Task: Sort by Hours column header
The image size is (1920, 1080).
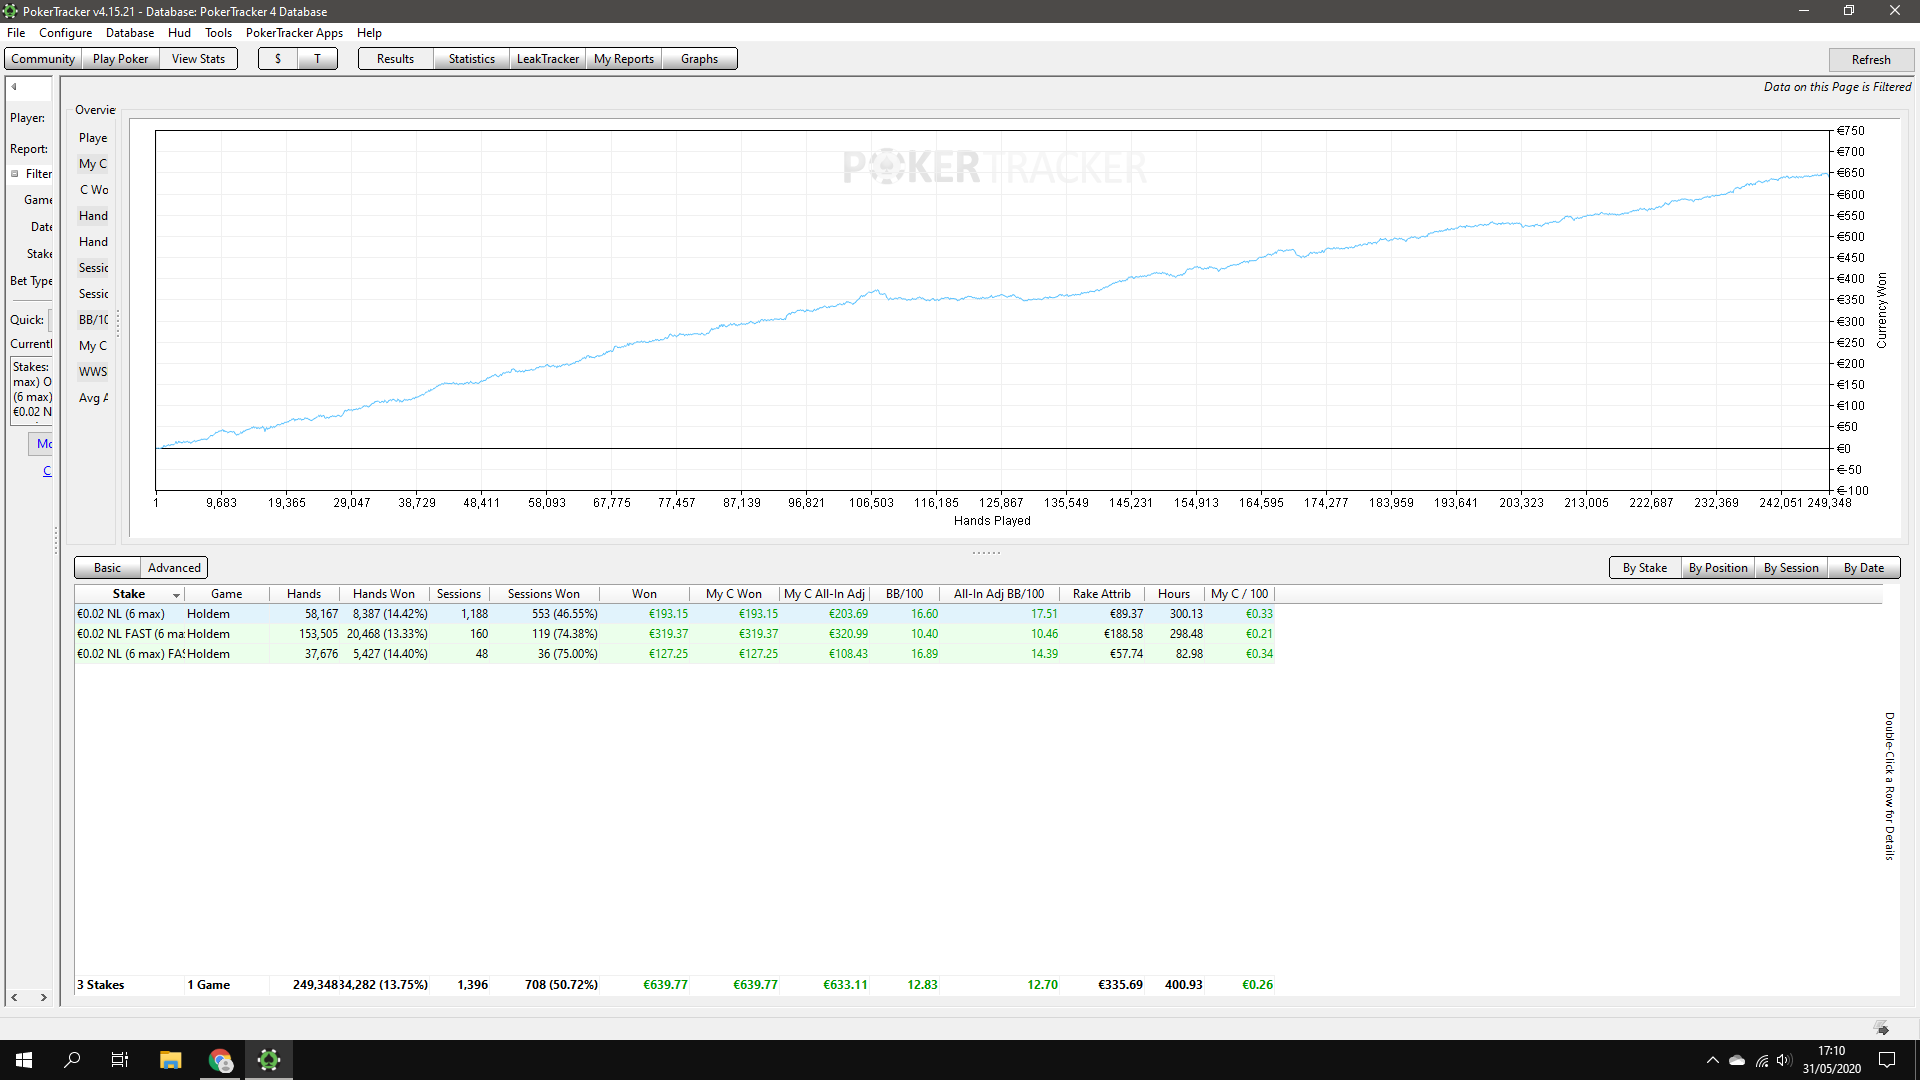Action: click(1174, 594)
